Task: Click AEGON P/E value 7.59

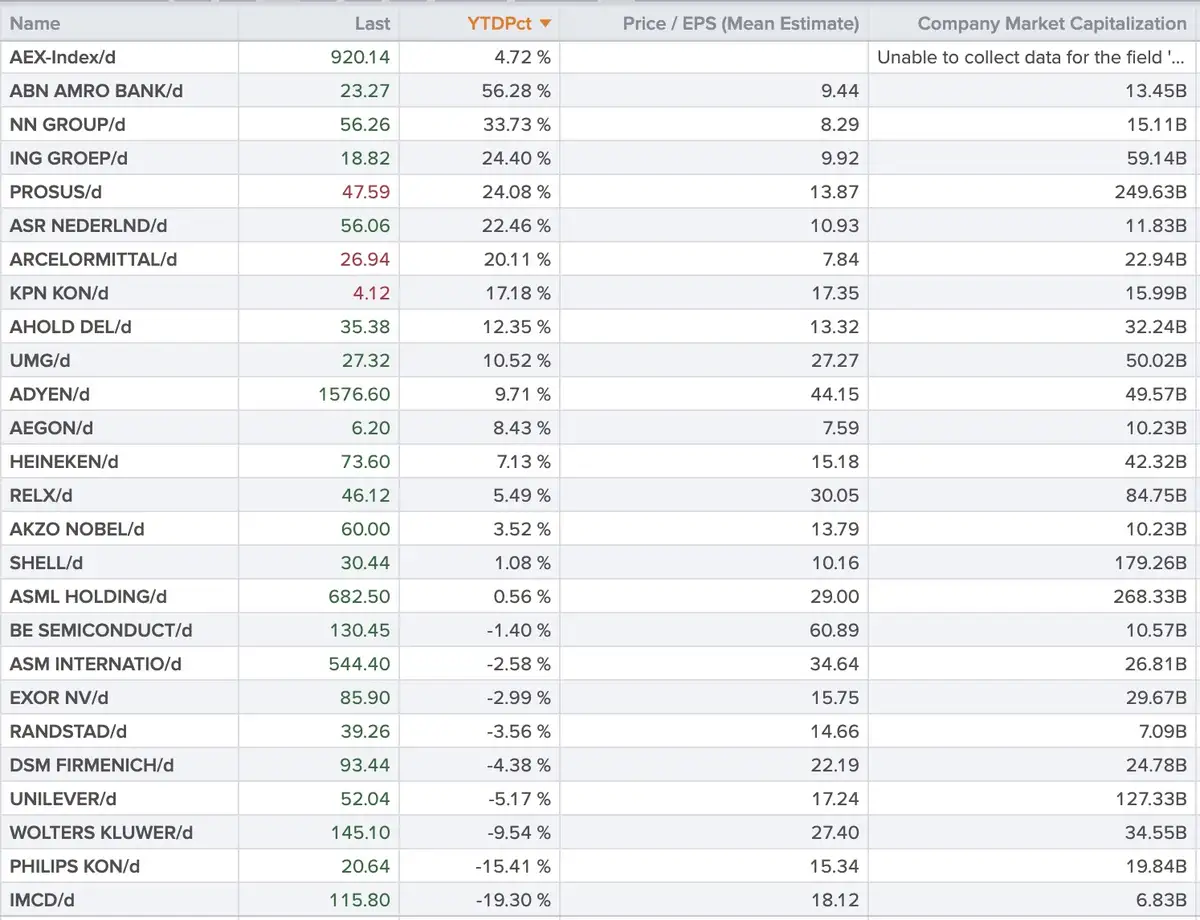Action: pyautogui.click(x=840, y=428)
